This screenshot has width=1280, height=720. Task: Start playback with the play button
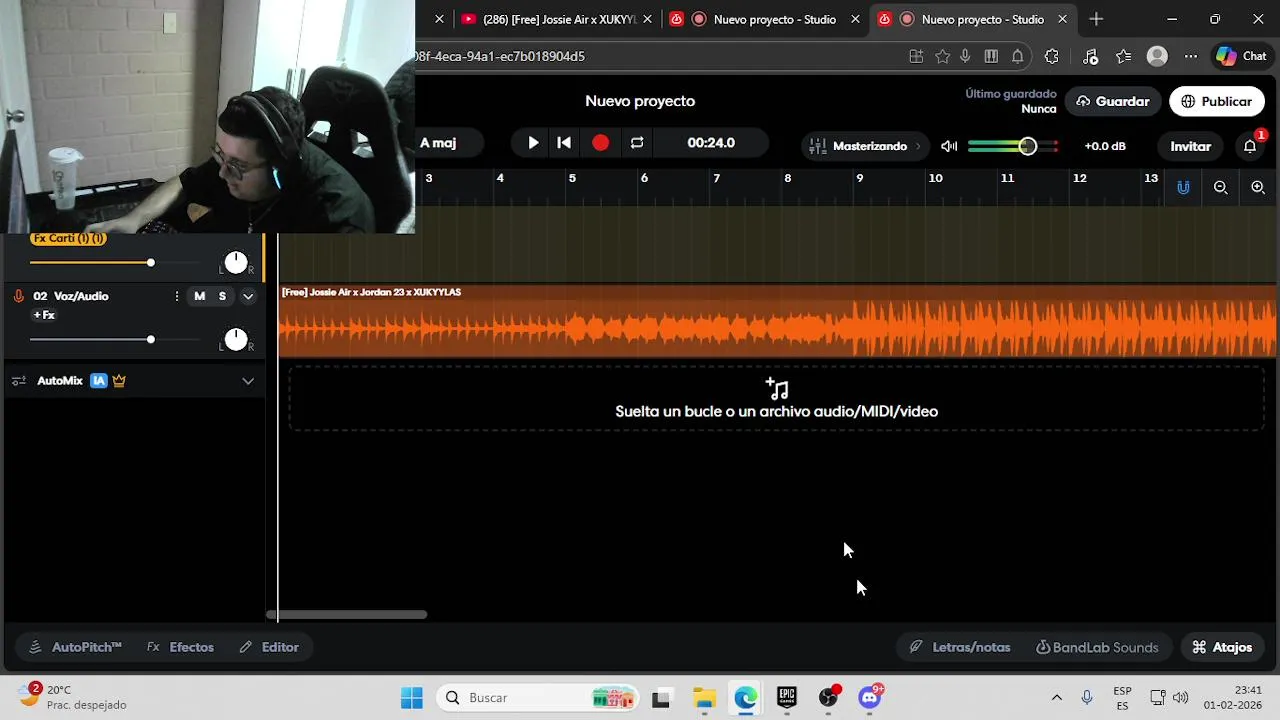point(533,143)
